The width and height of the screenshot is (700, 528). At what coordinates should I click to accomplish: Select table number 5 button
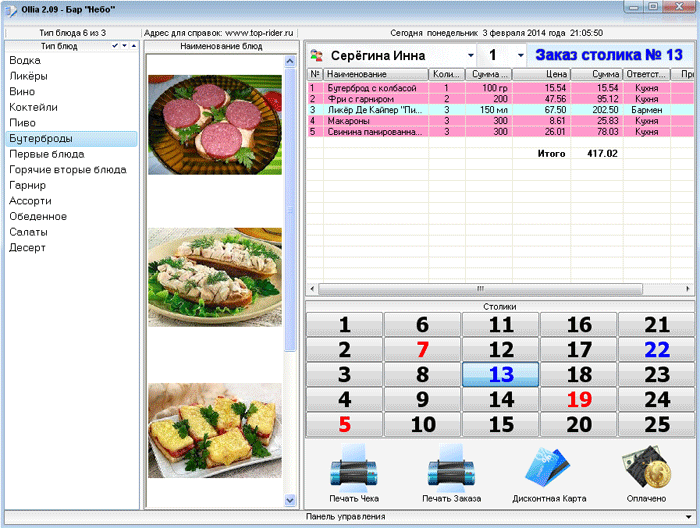click(344, 424)
